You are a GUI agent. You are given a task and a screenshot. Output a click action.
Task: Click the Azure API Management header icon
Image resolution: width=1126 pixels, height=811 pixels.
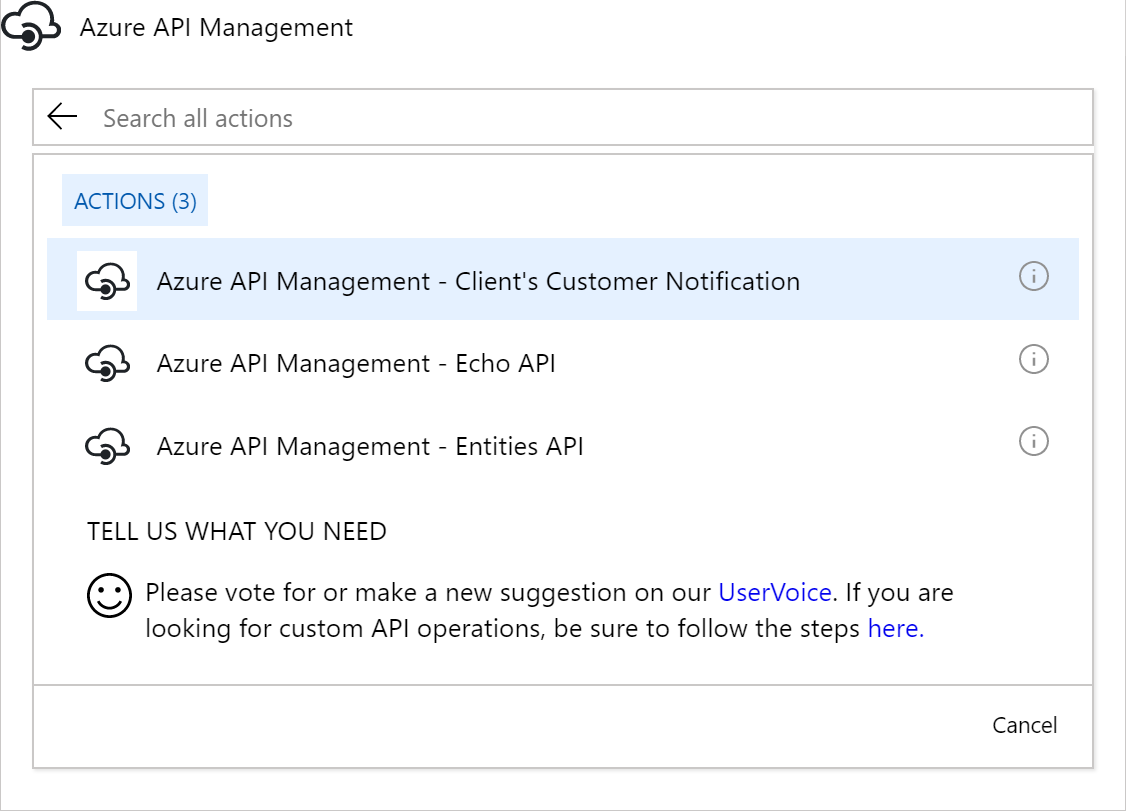pyautogui.click(x=30, y=27)
